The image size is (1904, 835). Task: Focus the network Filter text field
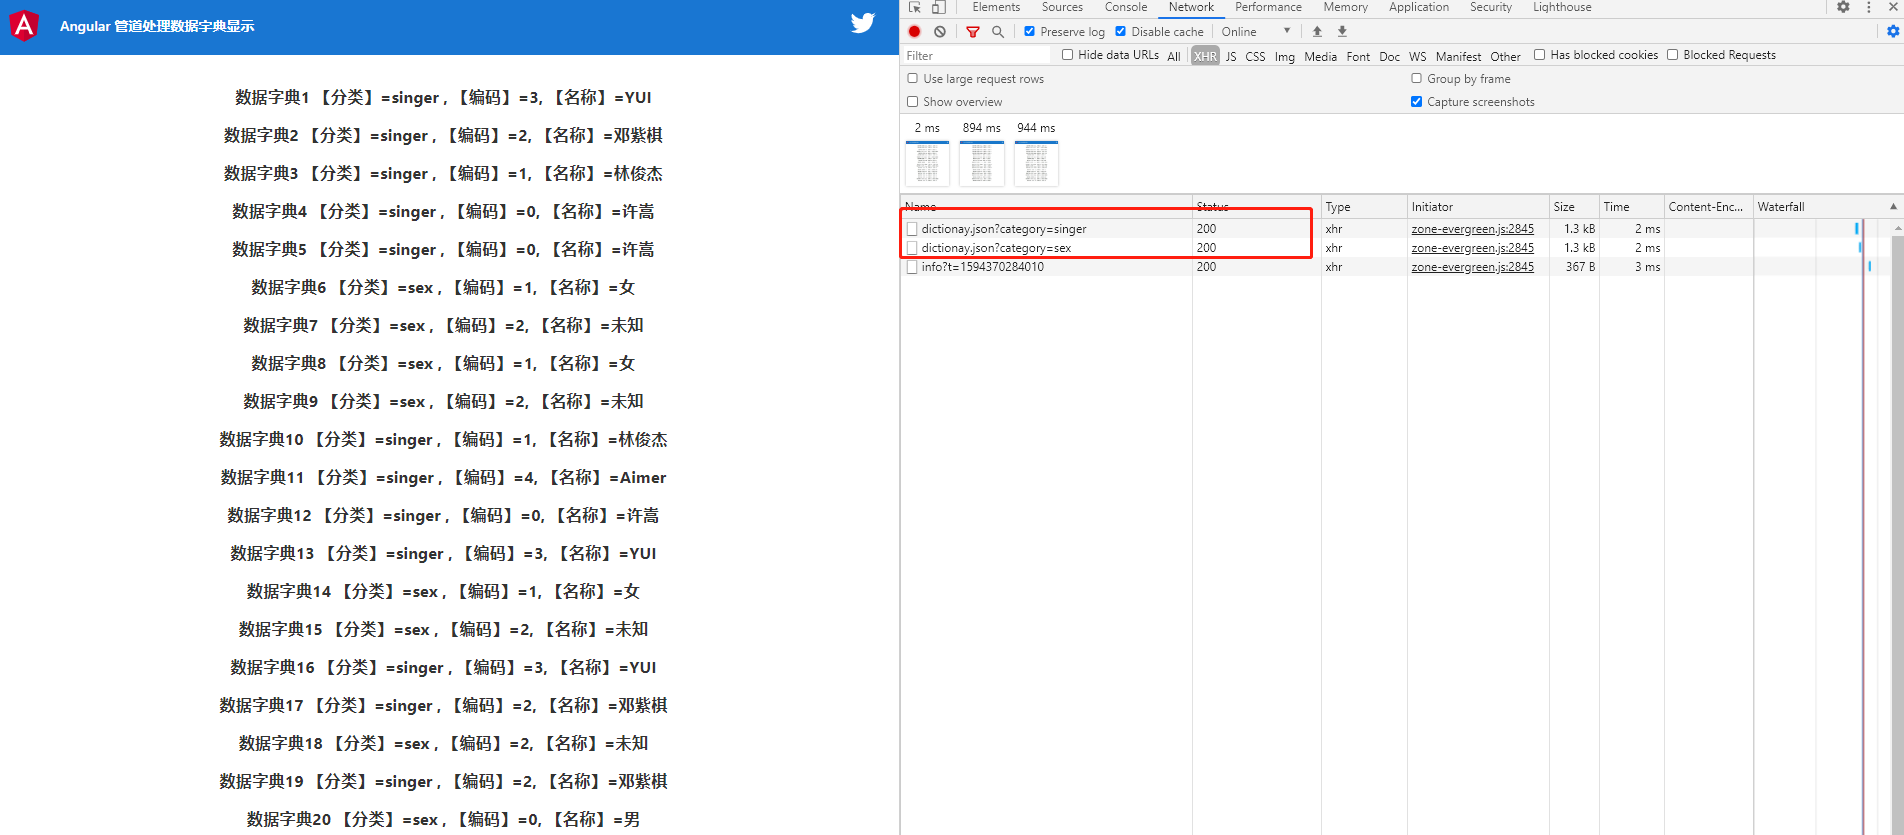[976, 56]
